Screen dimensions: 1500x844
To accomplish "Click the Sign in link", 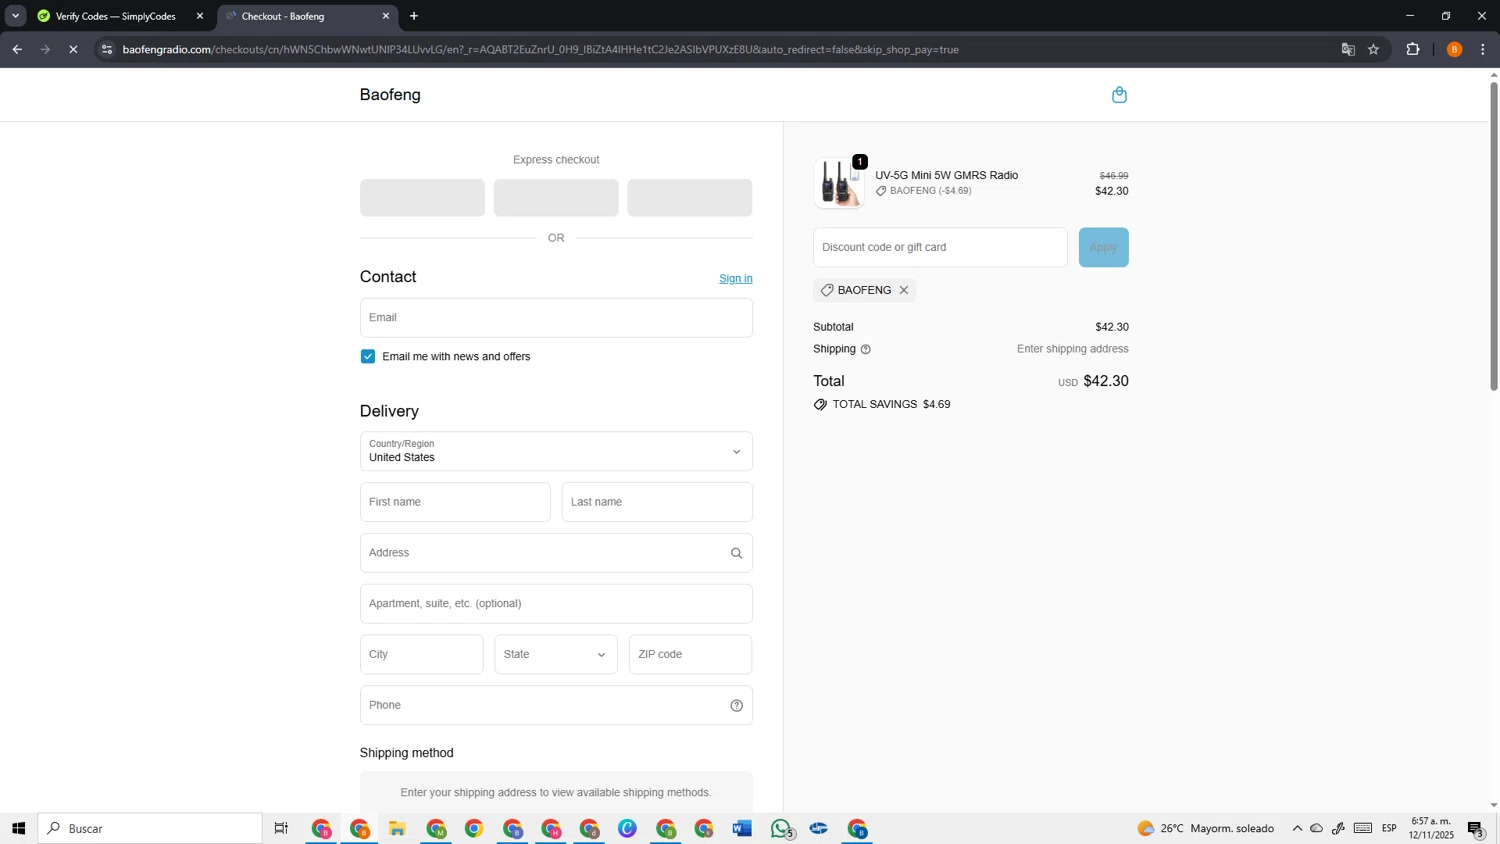I will point(736,279).
